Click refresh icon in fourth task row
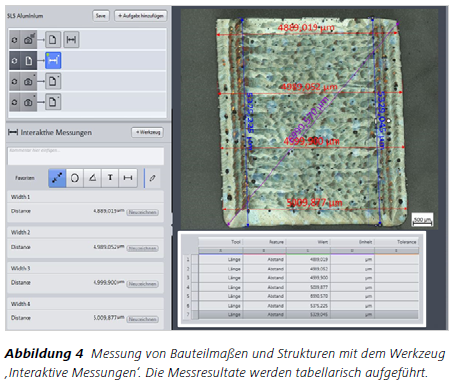 [x=14, y=102]
